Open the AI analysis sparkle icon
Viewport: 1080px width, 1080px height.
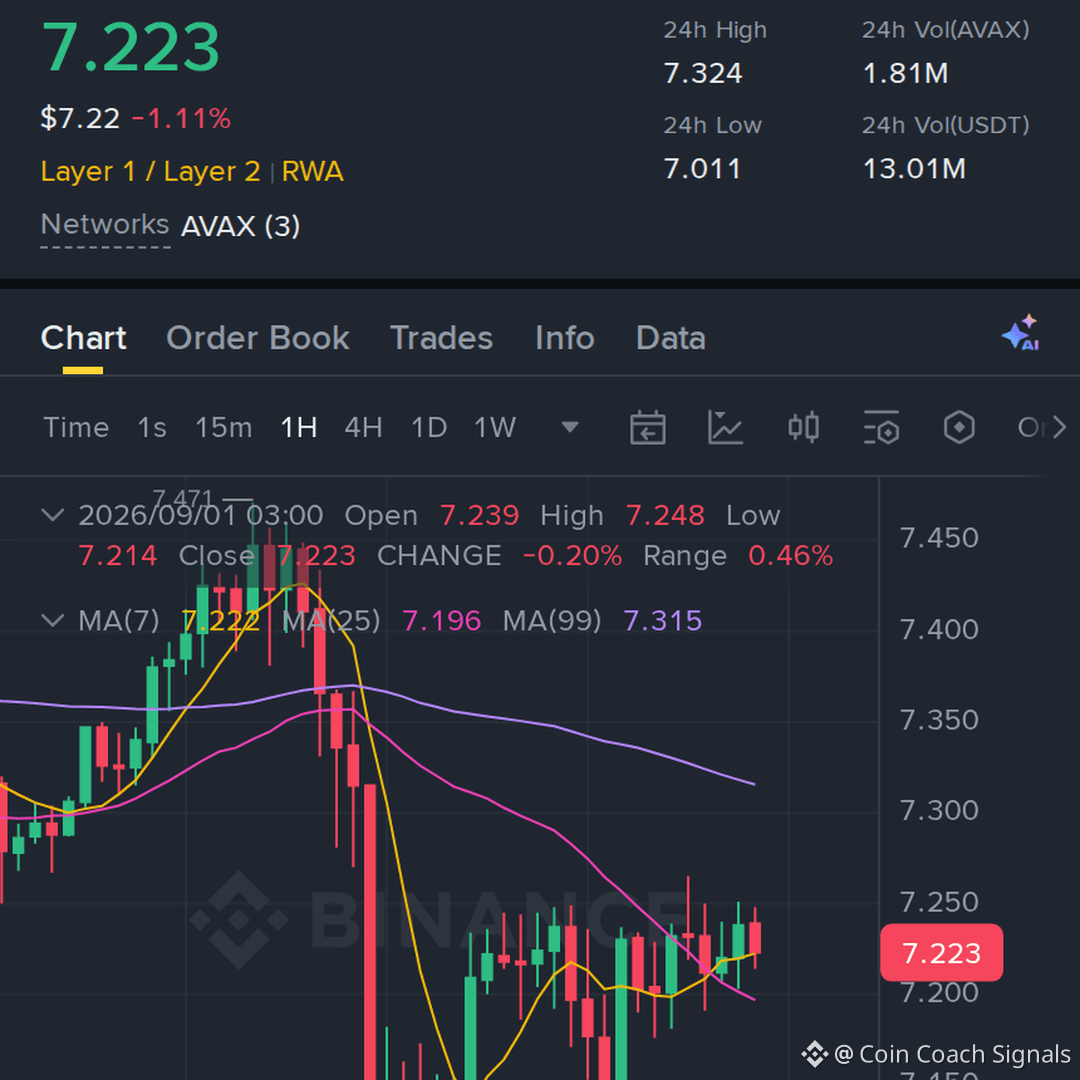(1021, 333)
